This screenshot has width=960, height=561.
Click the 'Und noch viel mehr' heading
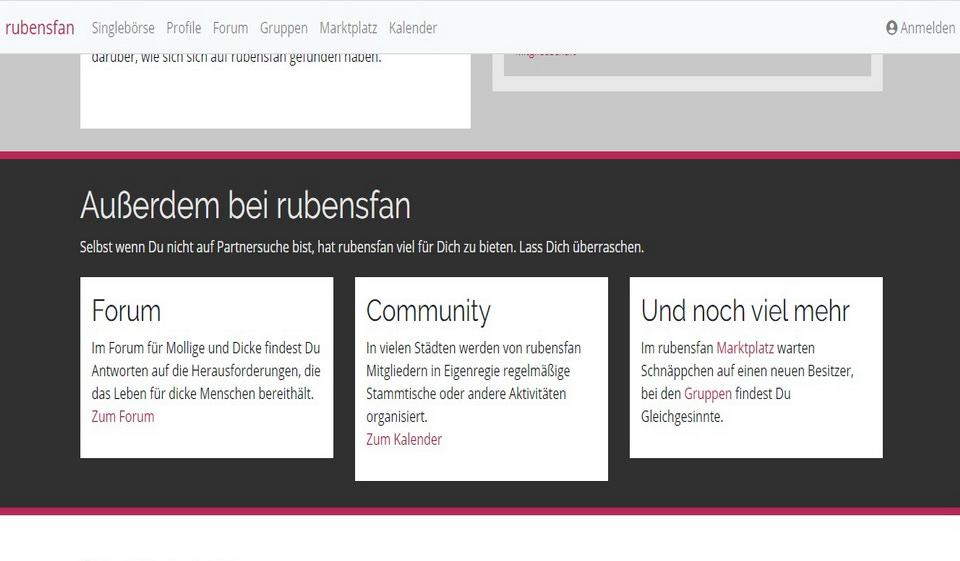pyautogui.click(x=745, y=311)
